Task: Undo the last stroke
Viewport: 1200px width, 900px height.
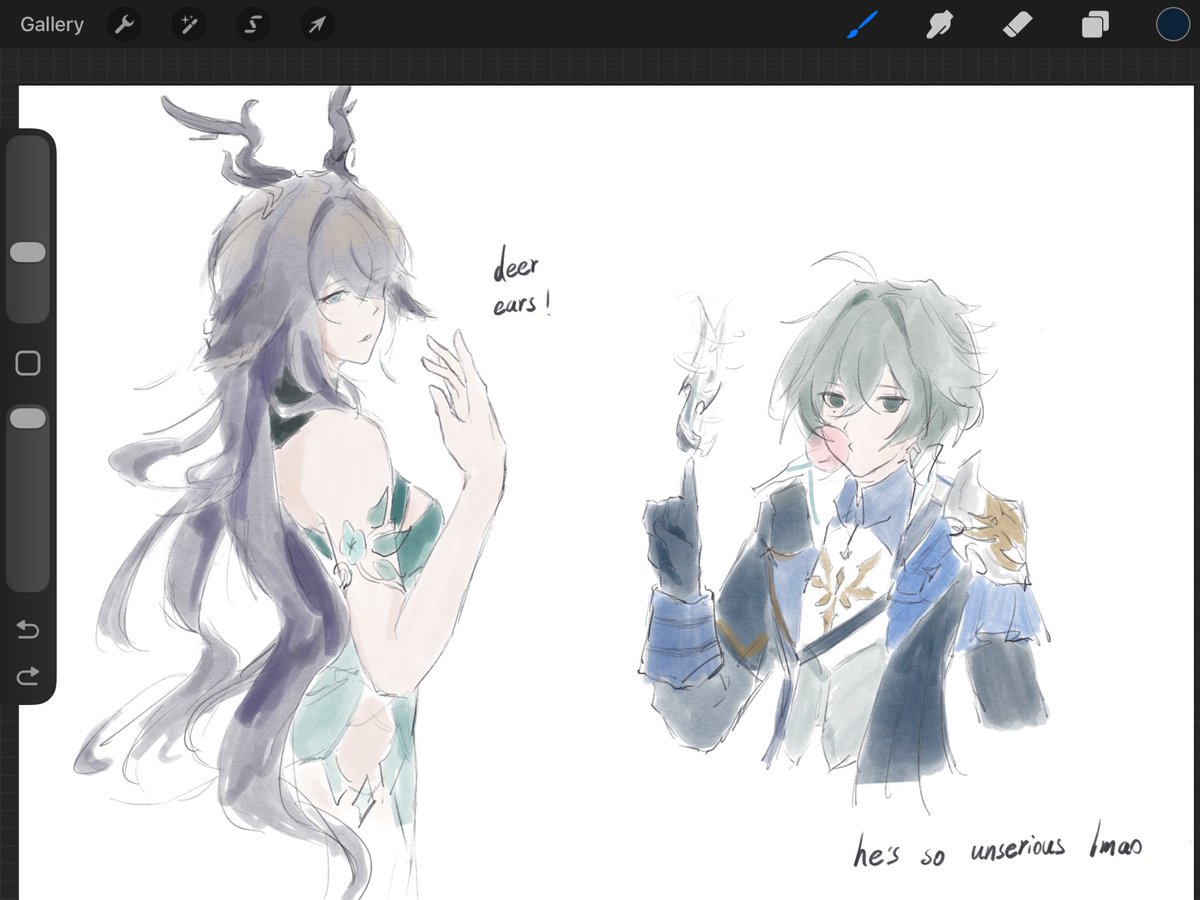Action: [28, 630]
